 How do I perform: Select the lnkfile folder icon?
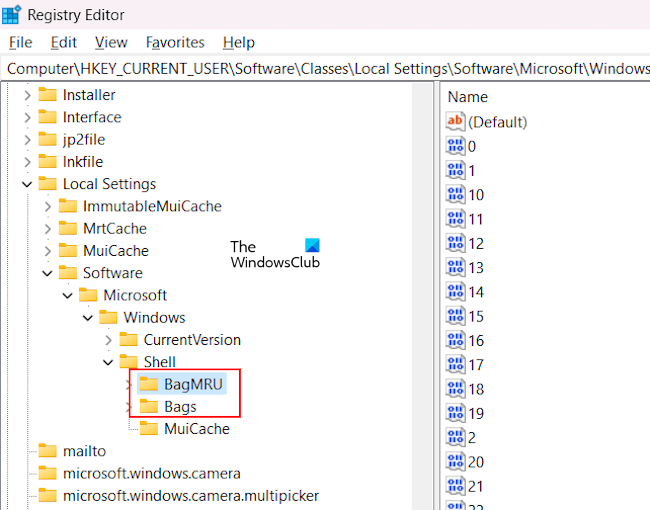click(x=47, y=161)
